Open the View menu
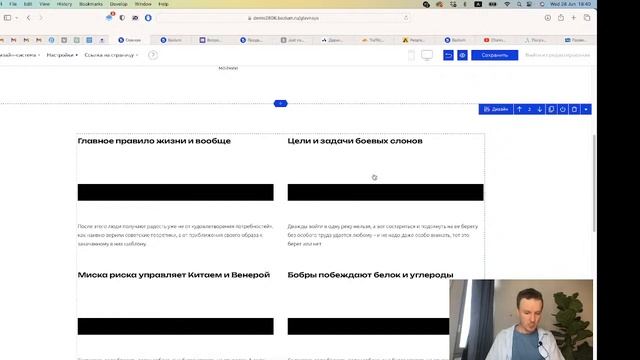The image size is (640, 360). click(44, 4)
